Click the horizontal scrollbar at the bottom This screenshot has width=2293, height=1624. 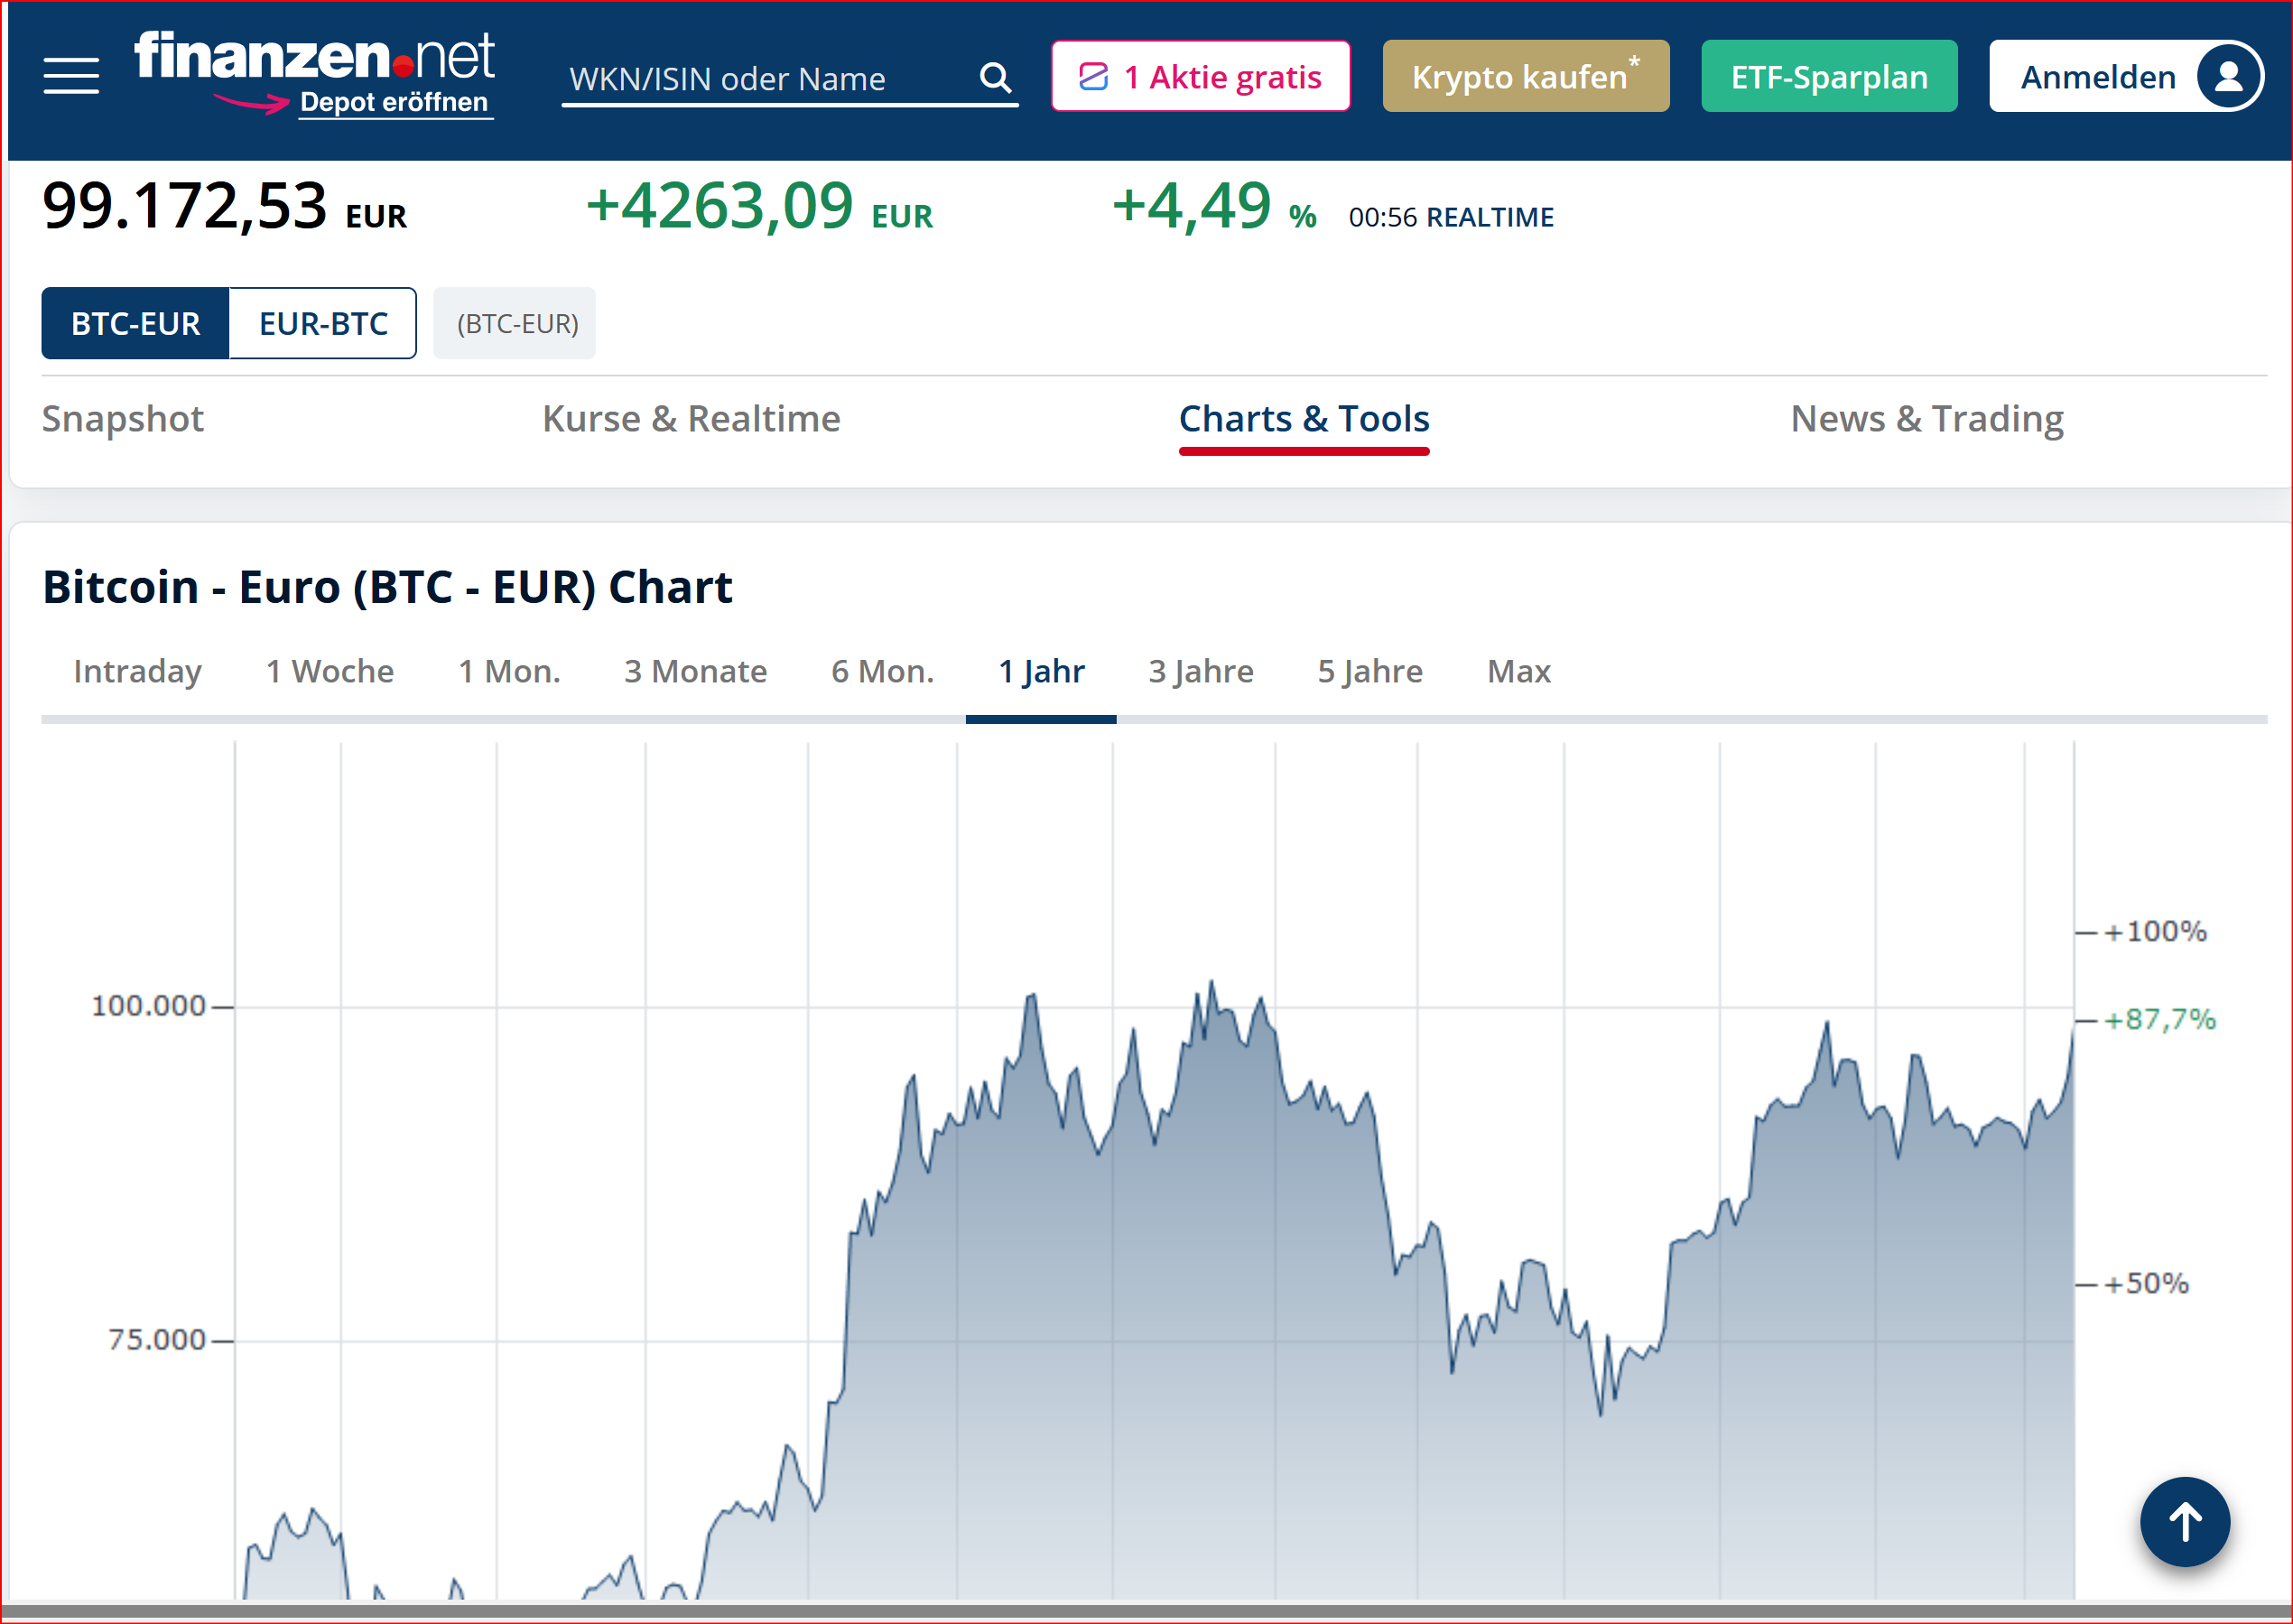[1146, 1610]
